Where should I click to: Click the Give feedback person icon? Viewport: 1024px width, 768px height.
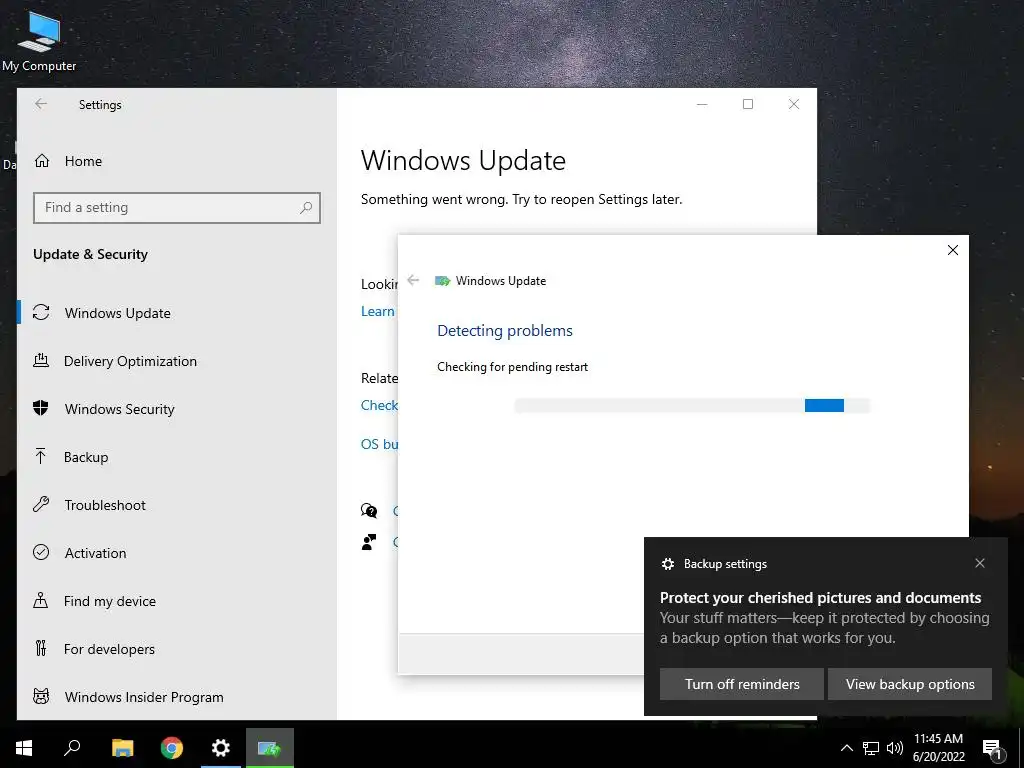point(369,542)
